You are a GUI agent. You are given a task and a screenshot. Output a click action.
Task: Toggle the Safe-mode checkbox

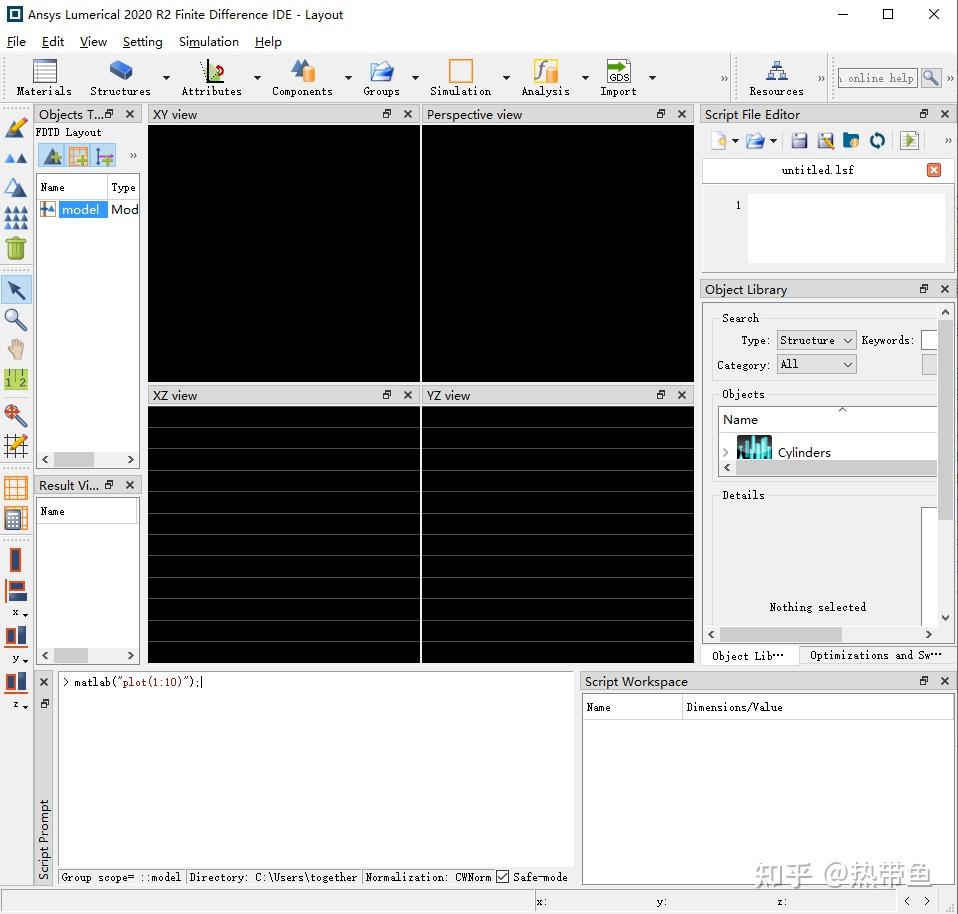pyautogui.click(x=502, y=877)
